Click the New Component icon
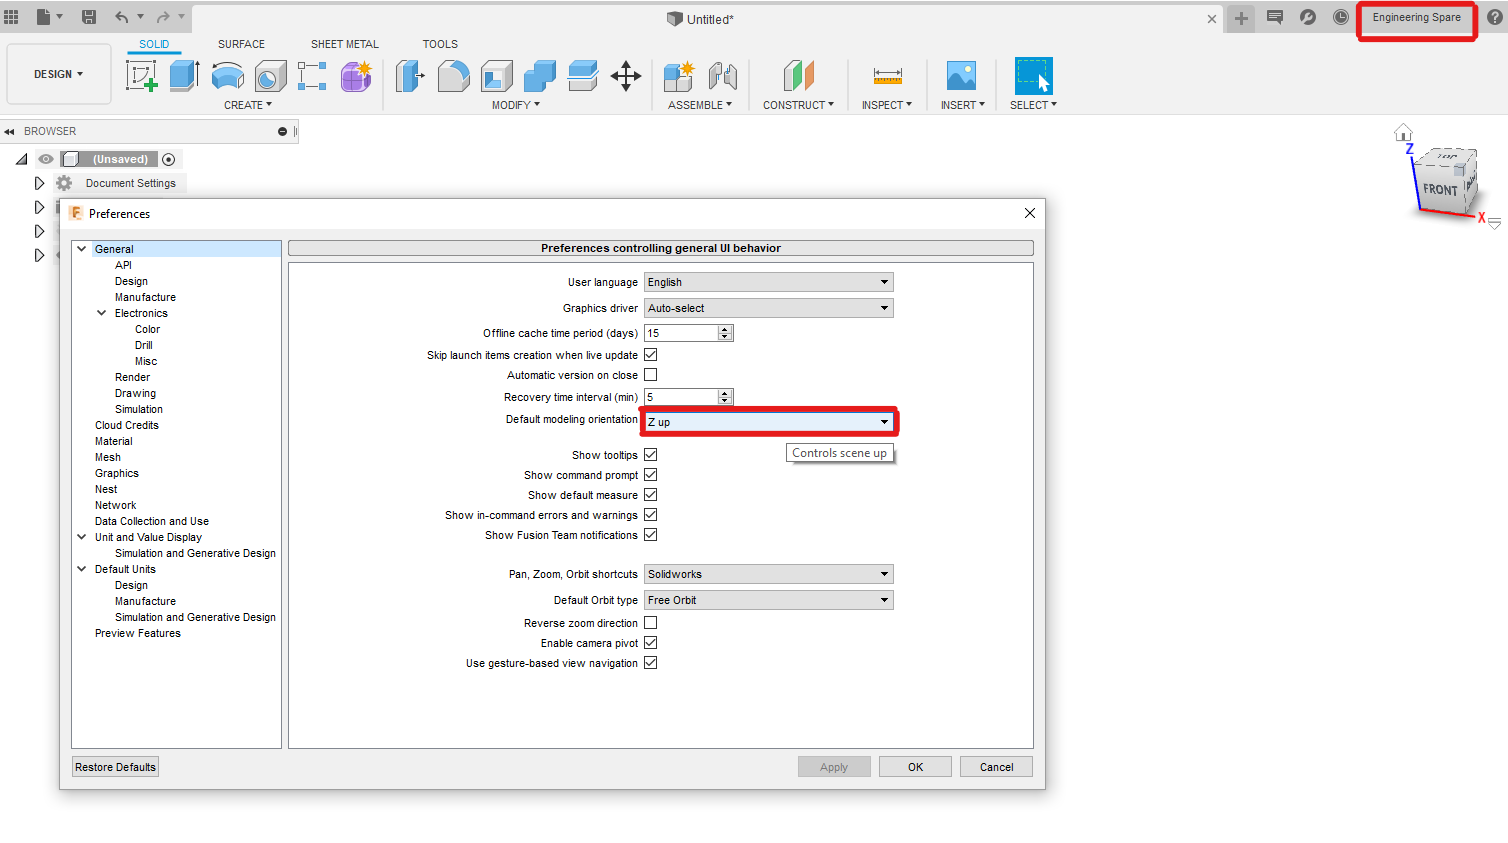The image size is (1508, 843). click(679, 76)
